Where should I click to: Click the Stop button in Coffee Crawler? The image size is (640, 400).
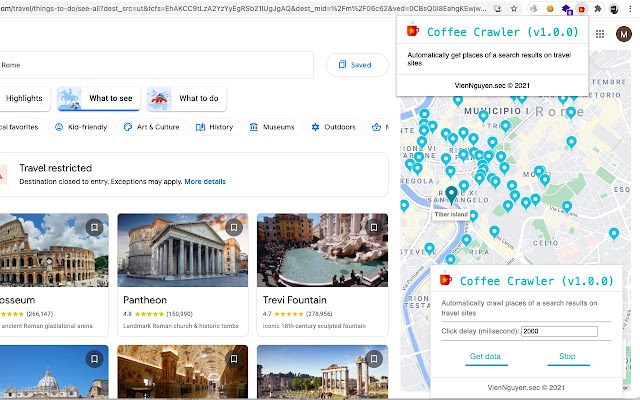[x=567, y=357]
